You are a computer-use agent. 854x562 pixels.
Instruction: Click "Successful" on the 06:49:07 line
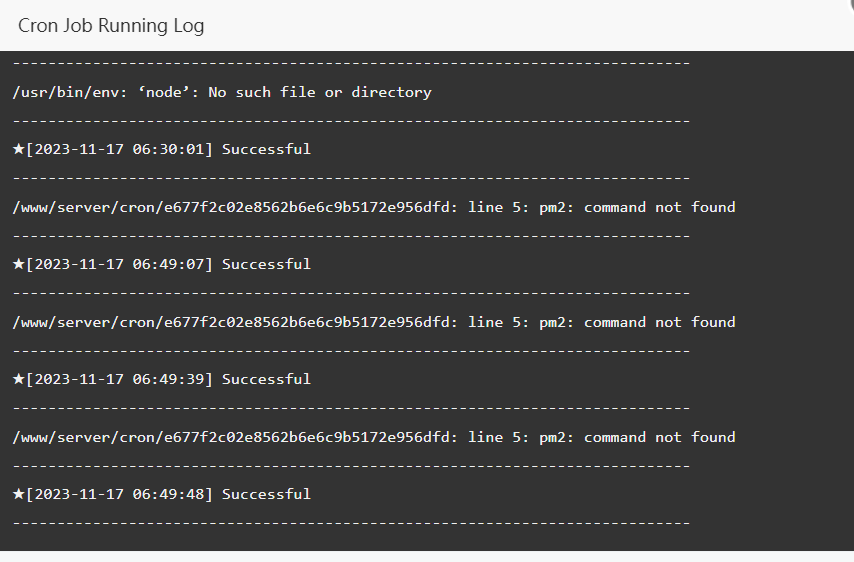[266, 264]
